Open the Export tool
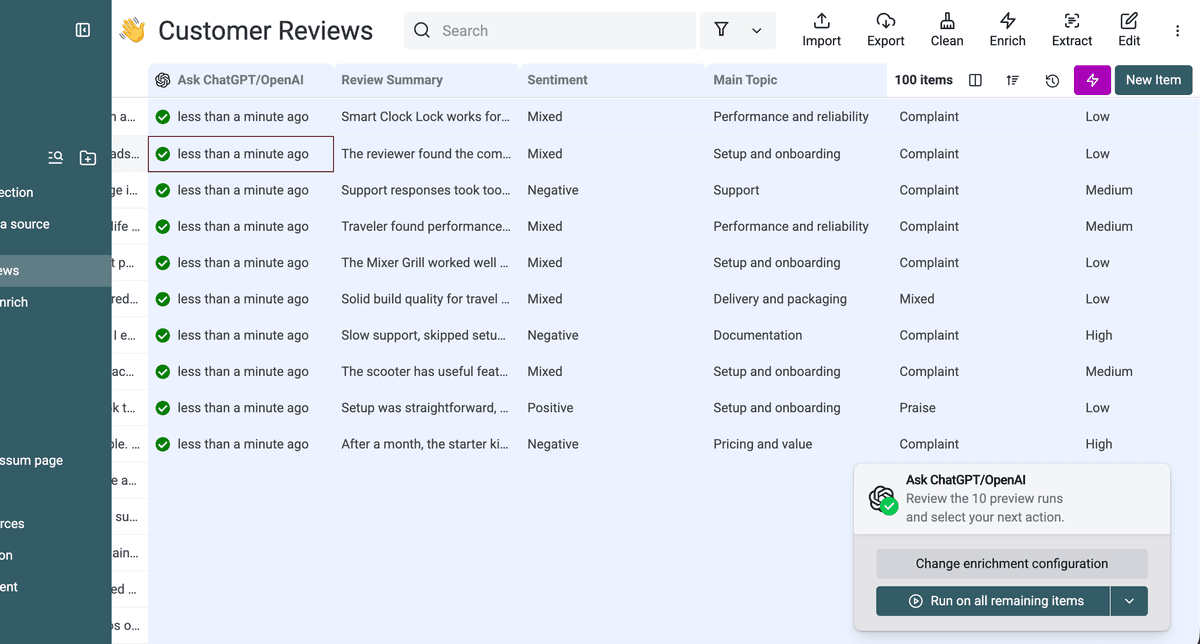 pyautogui.click(x=885, y=30)
